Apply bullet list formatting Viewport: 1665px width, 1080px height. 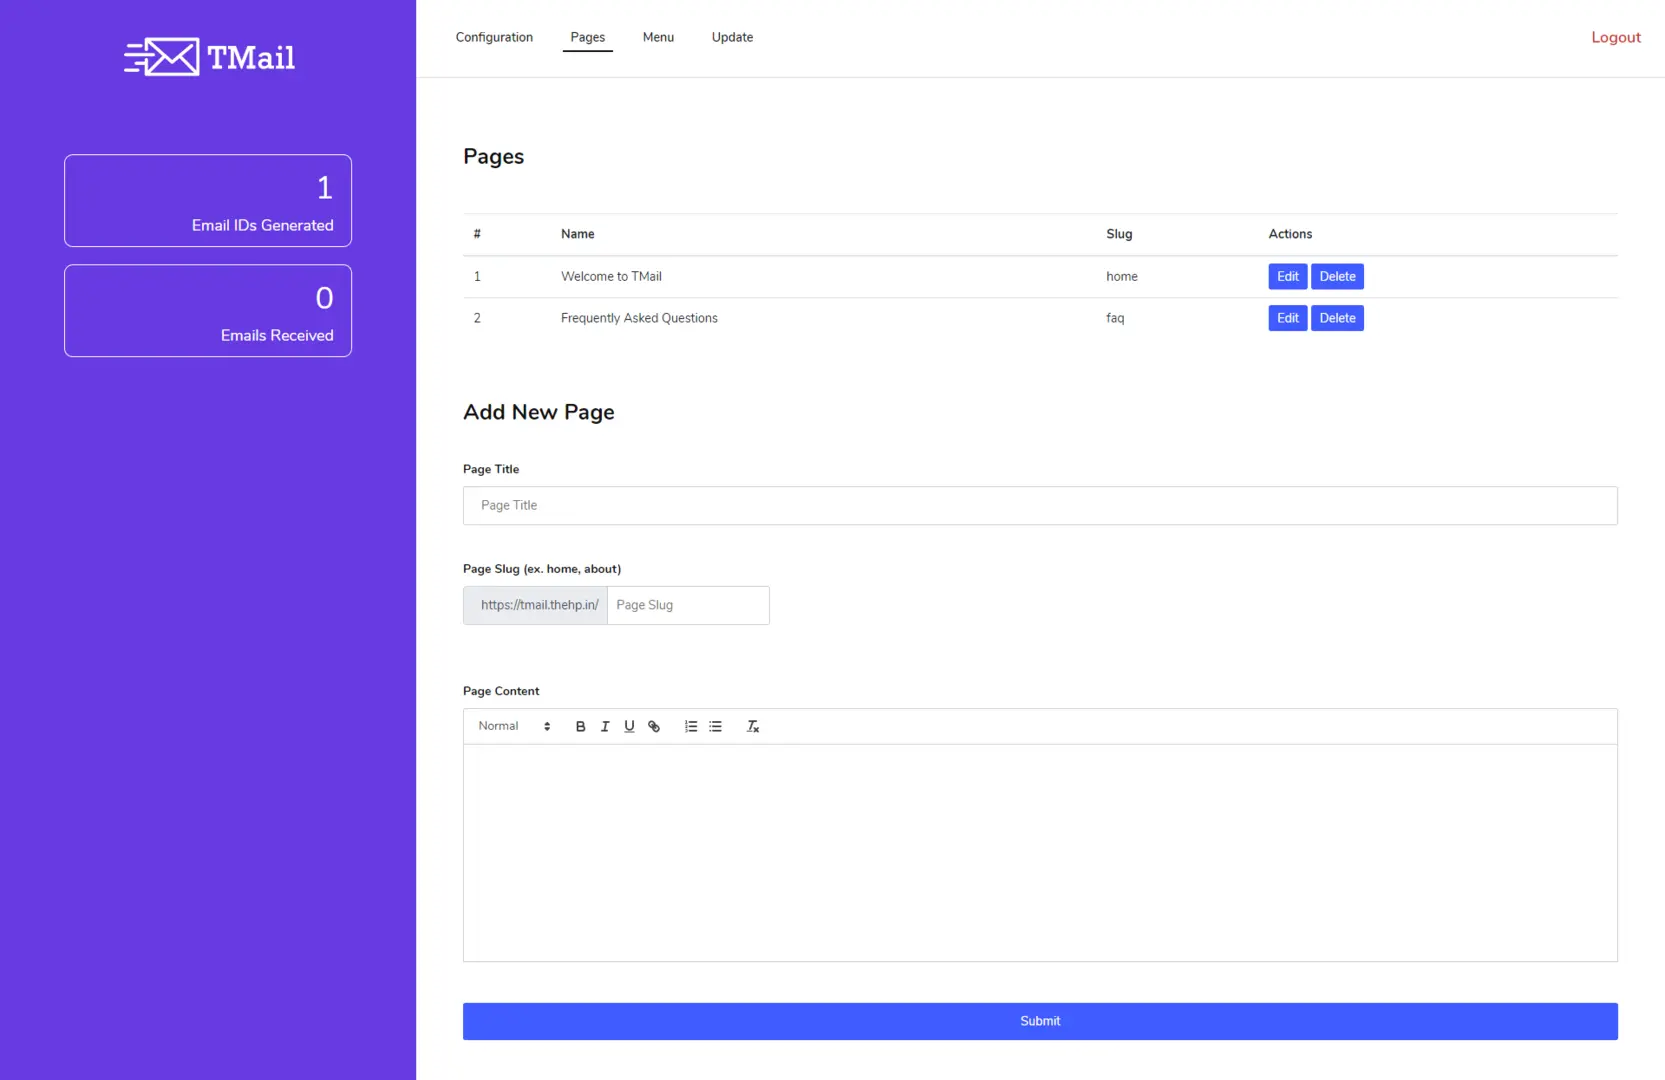[716, 727]
